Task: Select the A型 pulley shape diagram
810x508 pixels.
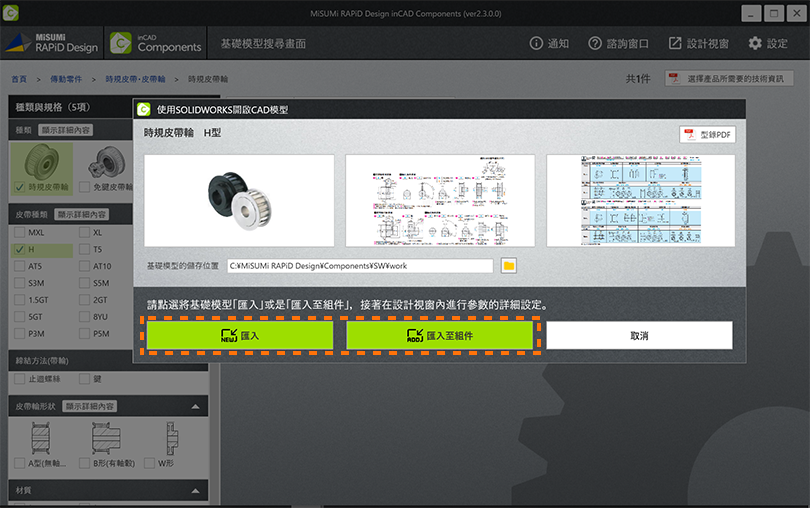Action: point(41,438)
